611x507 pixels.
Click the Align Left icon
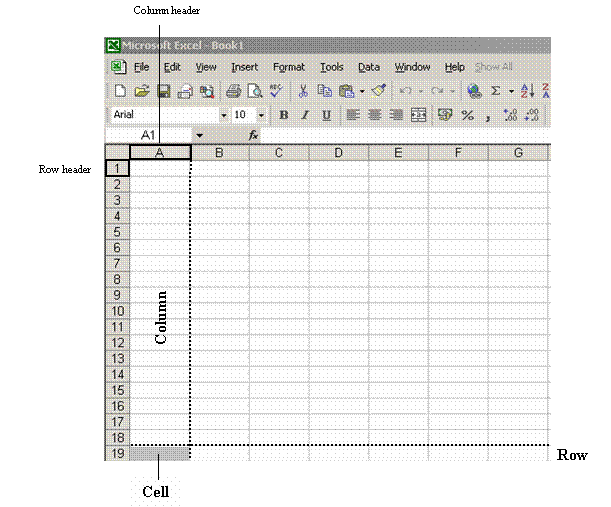353,115
